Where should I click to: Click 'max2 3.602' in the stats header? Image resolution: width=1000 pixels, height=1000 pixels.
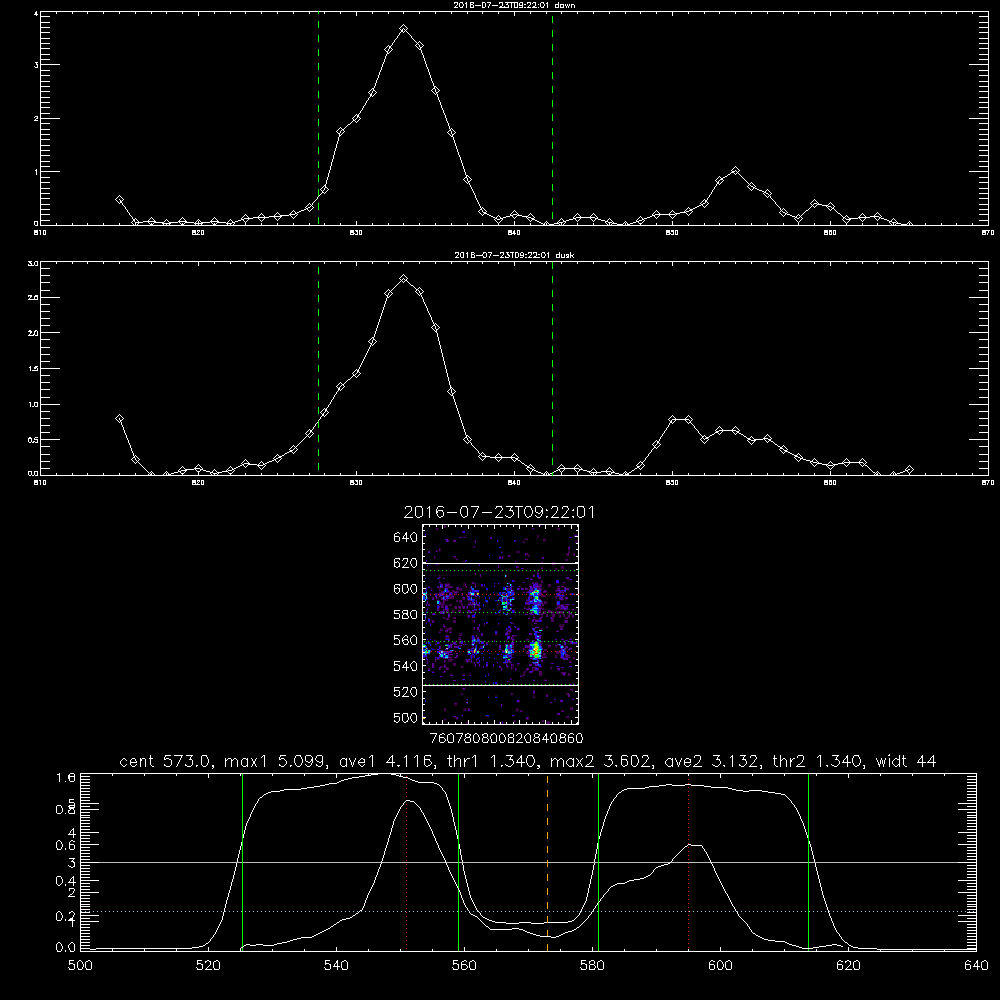[600, 761]
